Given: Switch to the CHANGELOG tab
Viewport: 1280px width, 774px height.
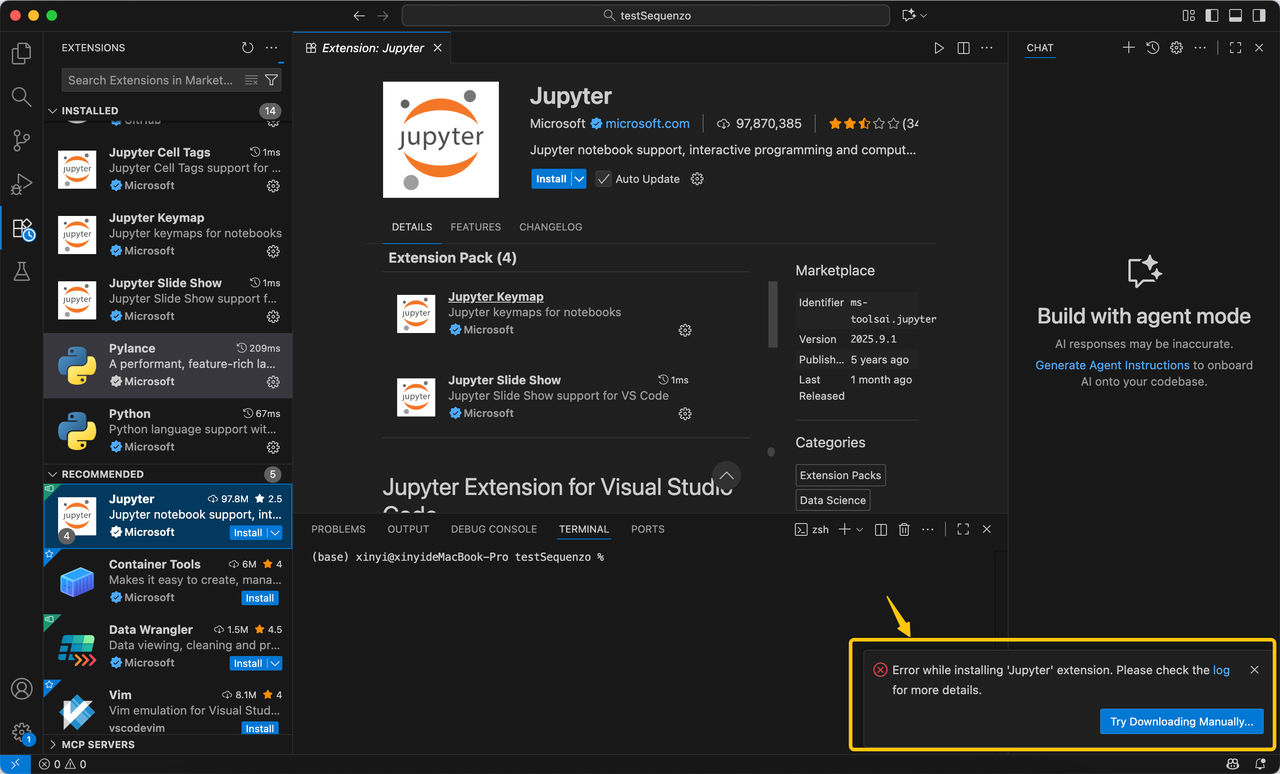Looking at the screenshot, I should [x=550, y=227].
